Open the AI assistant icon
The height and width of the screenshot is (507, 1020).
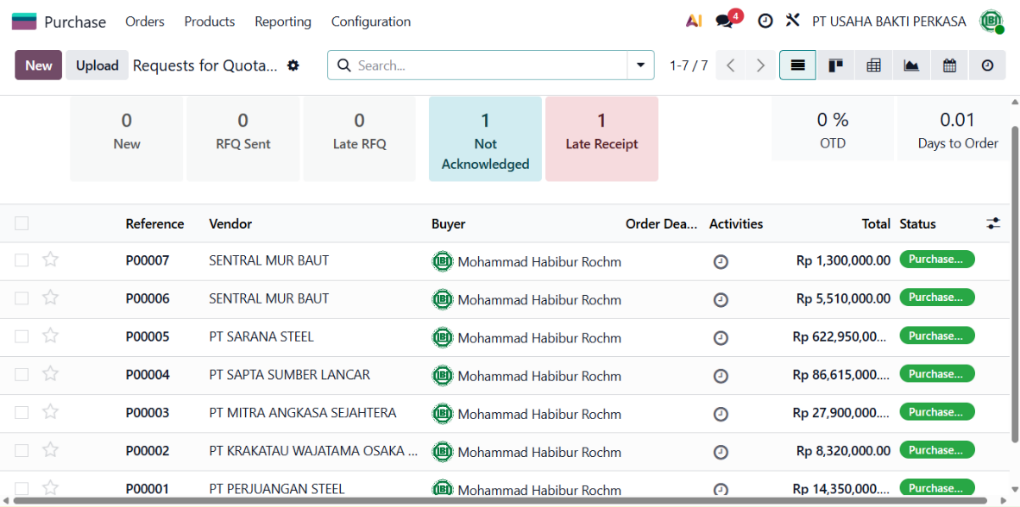click(x=694, y=21)
